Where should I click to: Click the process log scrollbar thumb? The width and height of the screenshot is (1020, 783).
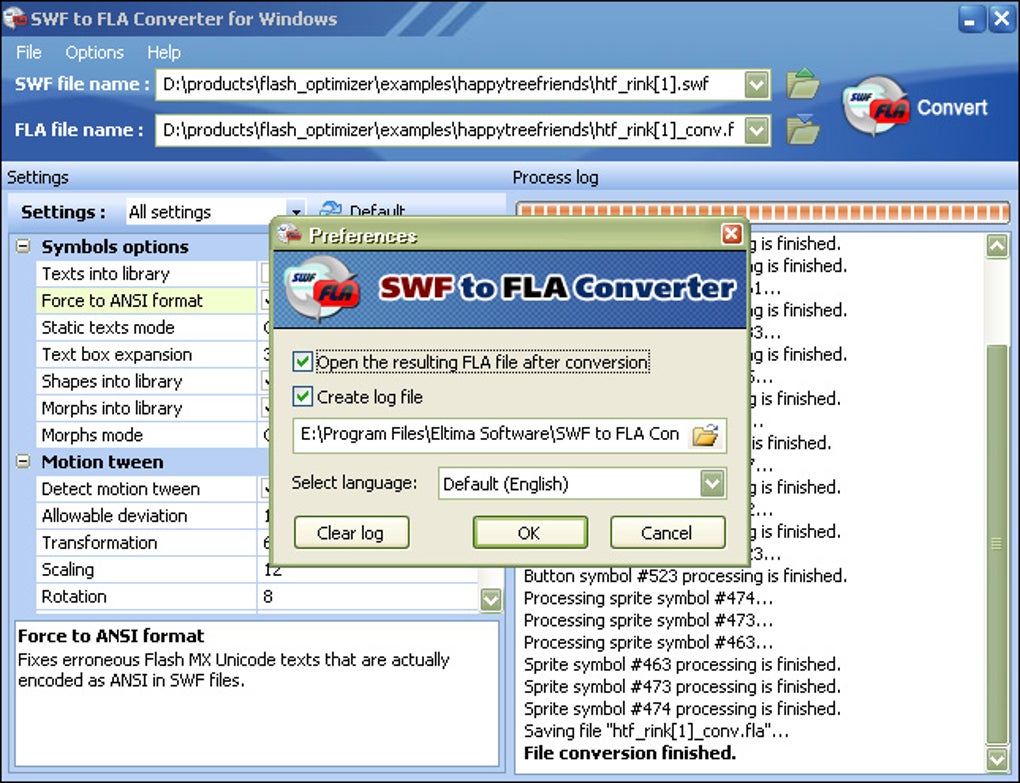(x=997, y=543)
